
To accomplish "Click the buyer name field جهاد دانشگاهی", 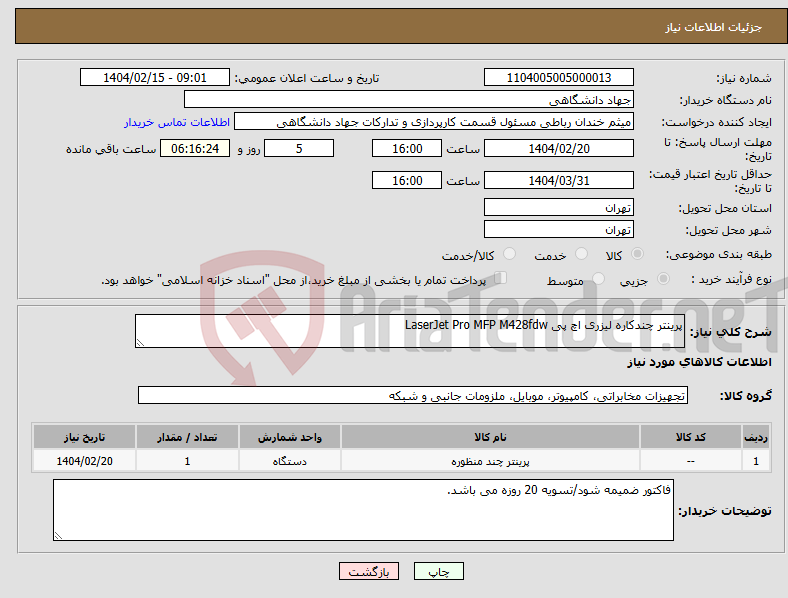I will [x=409, y=99].
